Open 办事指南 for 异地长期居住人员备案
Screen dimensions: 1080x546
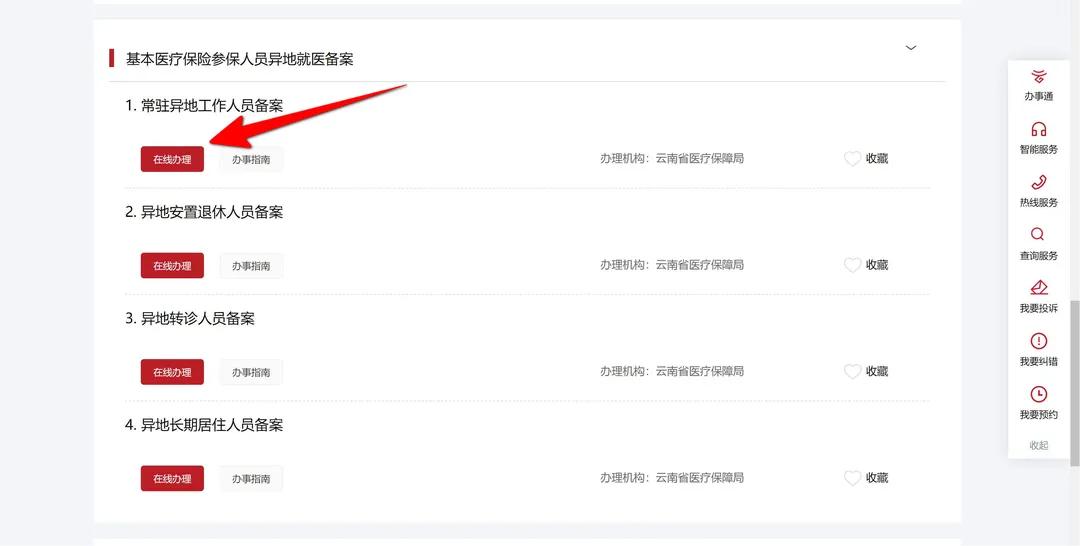pyautogui.click(x=251, y=479)
